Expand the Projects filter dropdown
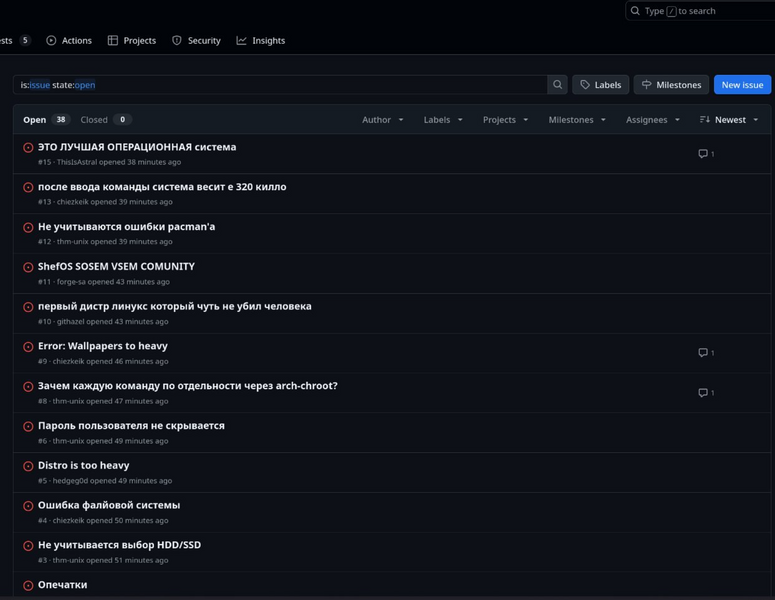The image size is (775, 600). click(505, 120)
